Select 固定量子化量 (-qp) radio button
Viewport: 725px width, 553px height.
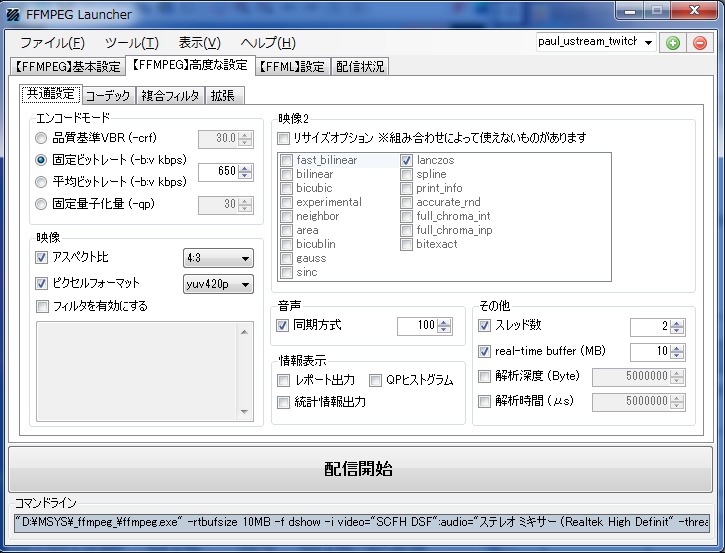41,204
